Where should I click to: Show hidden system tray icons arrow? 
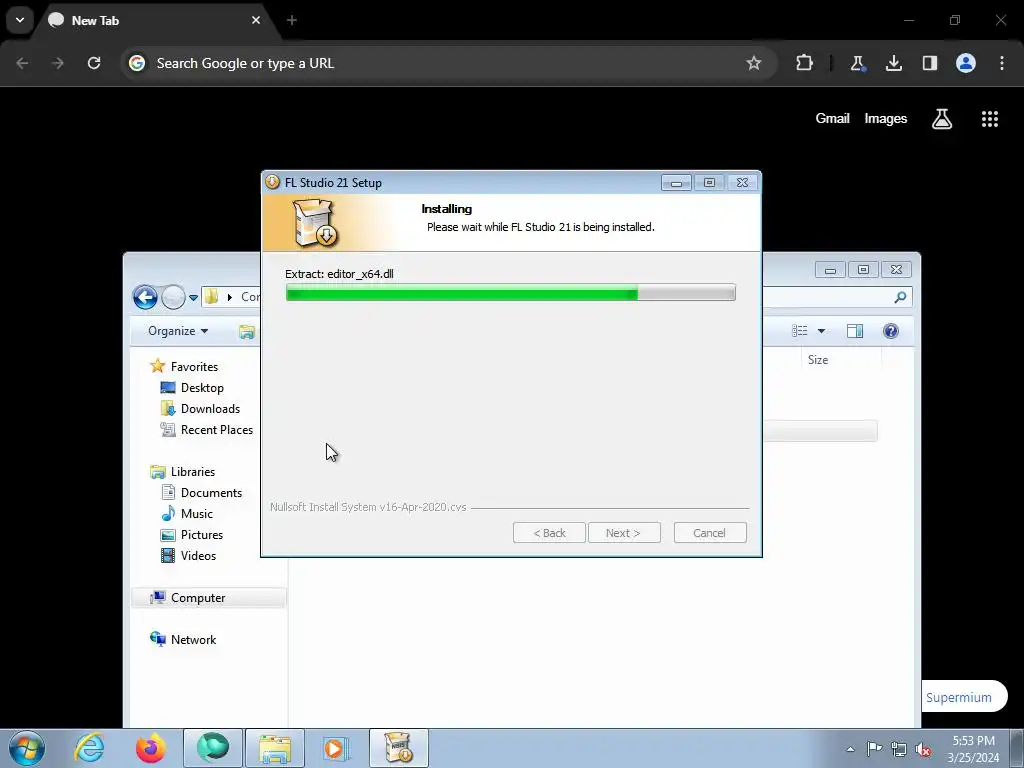(x=850, y=749)
